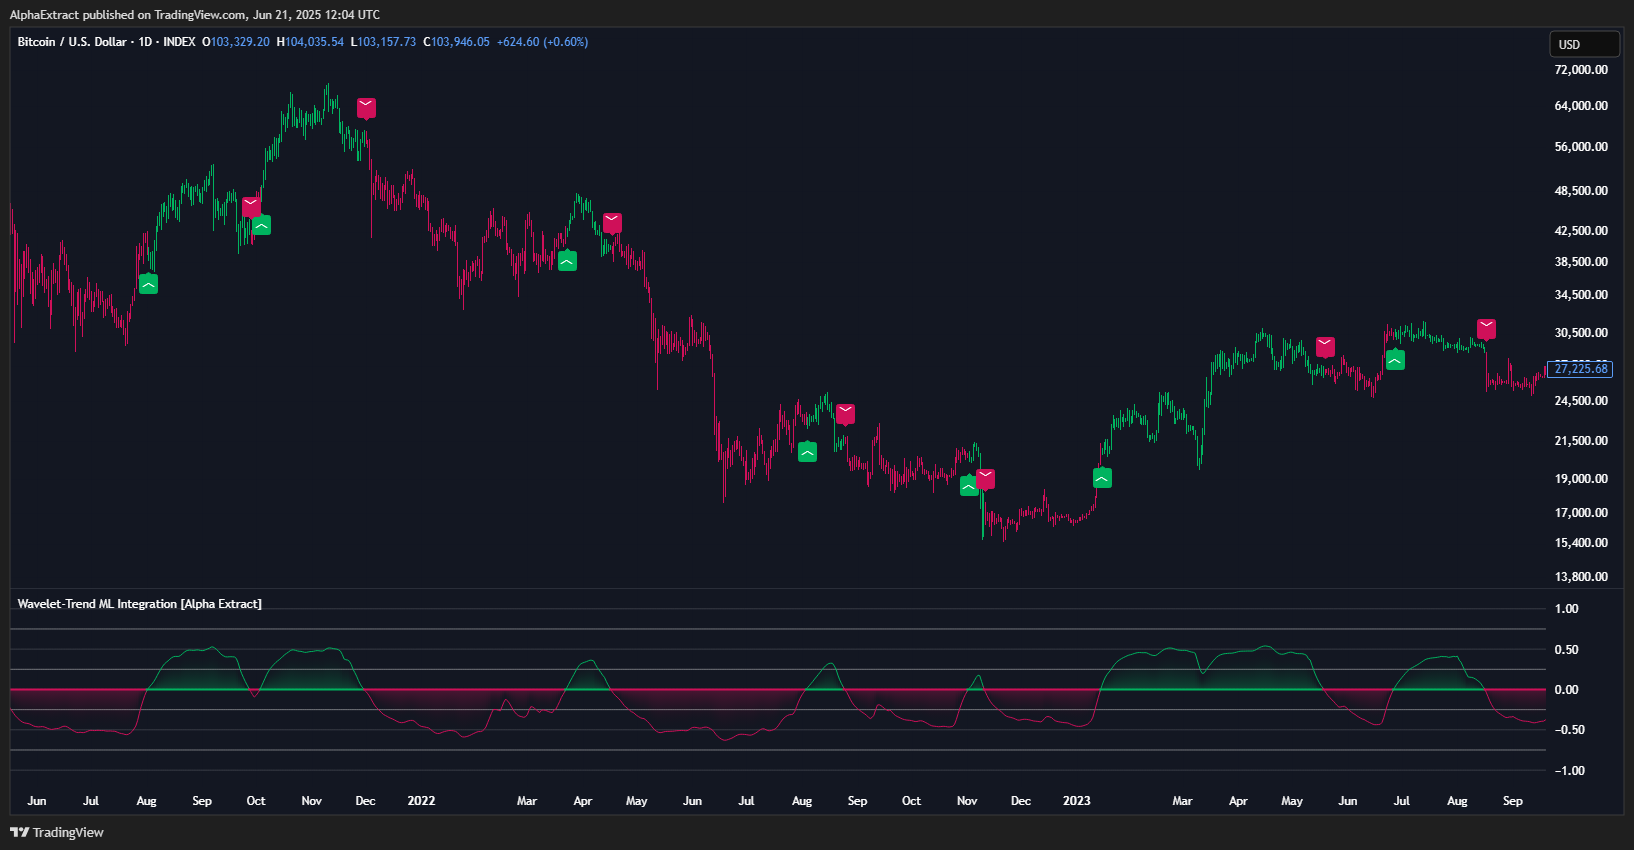Select the Wavelet-Trend ML Integration indicator title
The height and width of the screenshot is (850, 1634).
click(x=139, y=604)
